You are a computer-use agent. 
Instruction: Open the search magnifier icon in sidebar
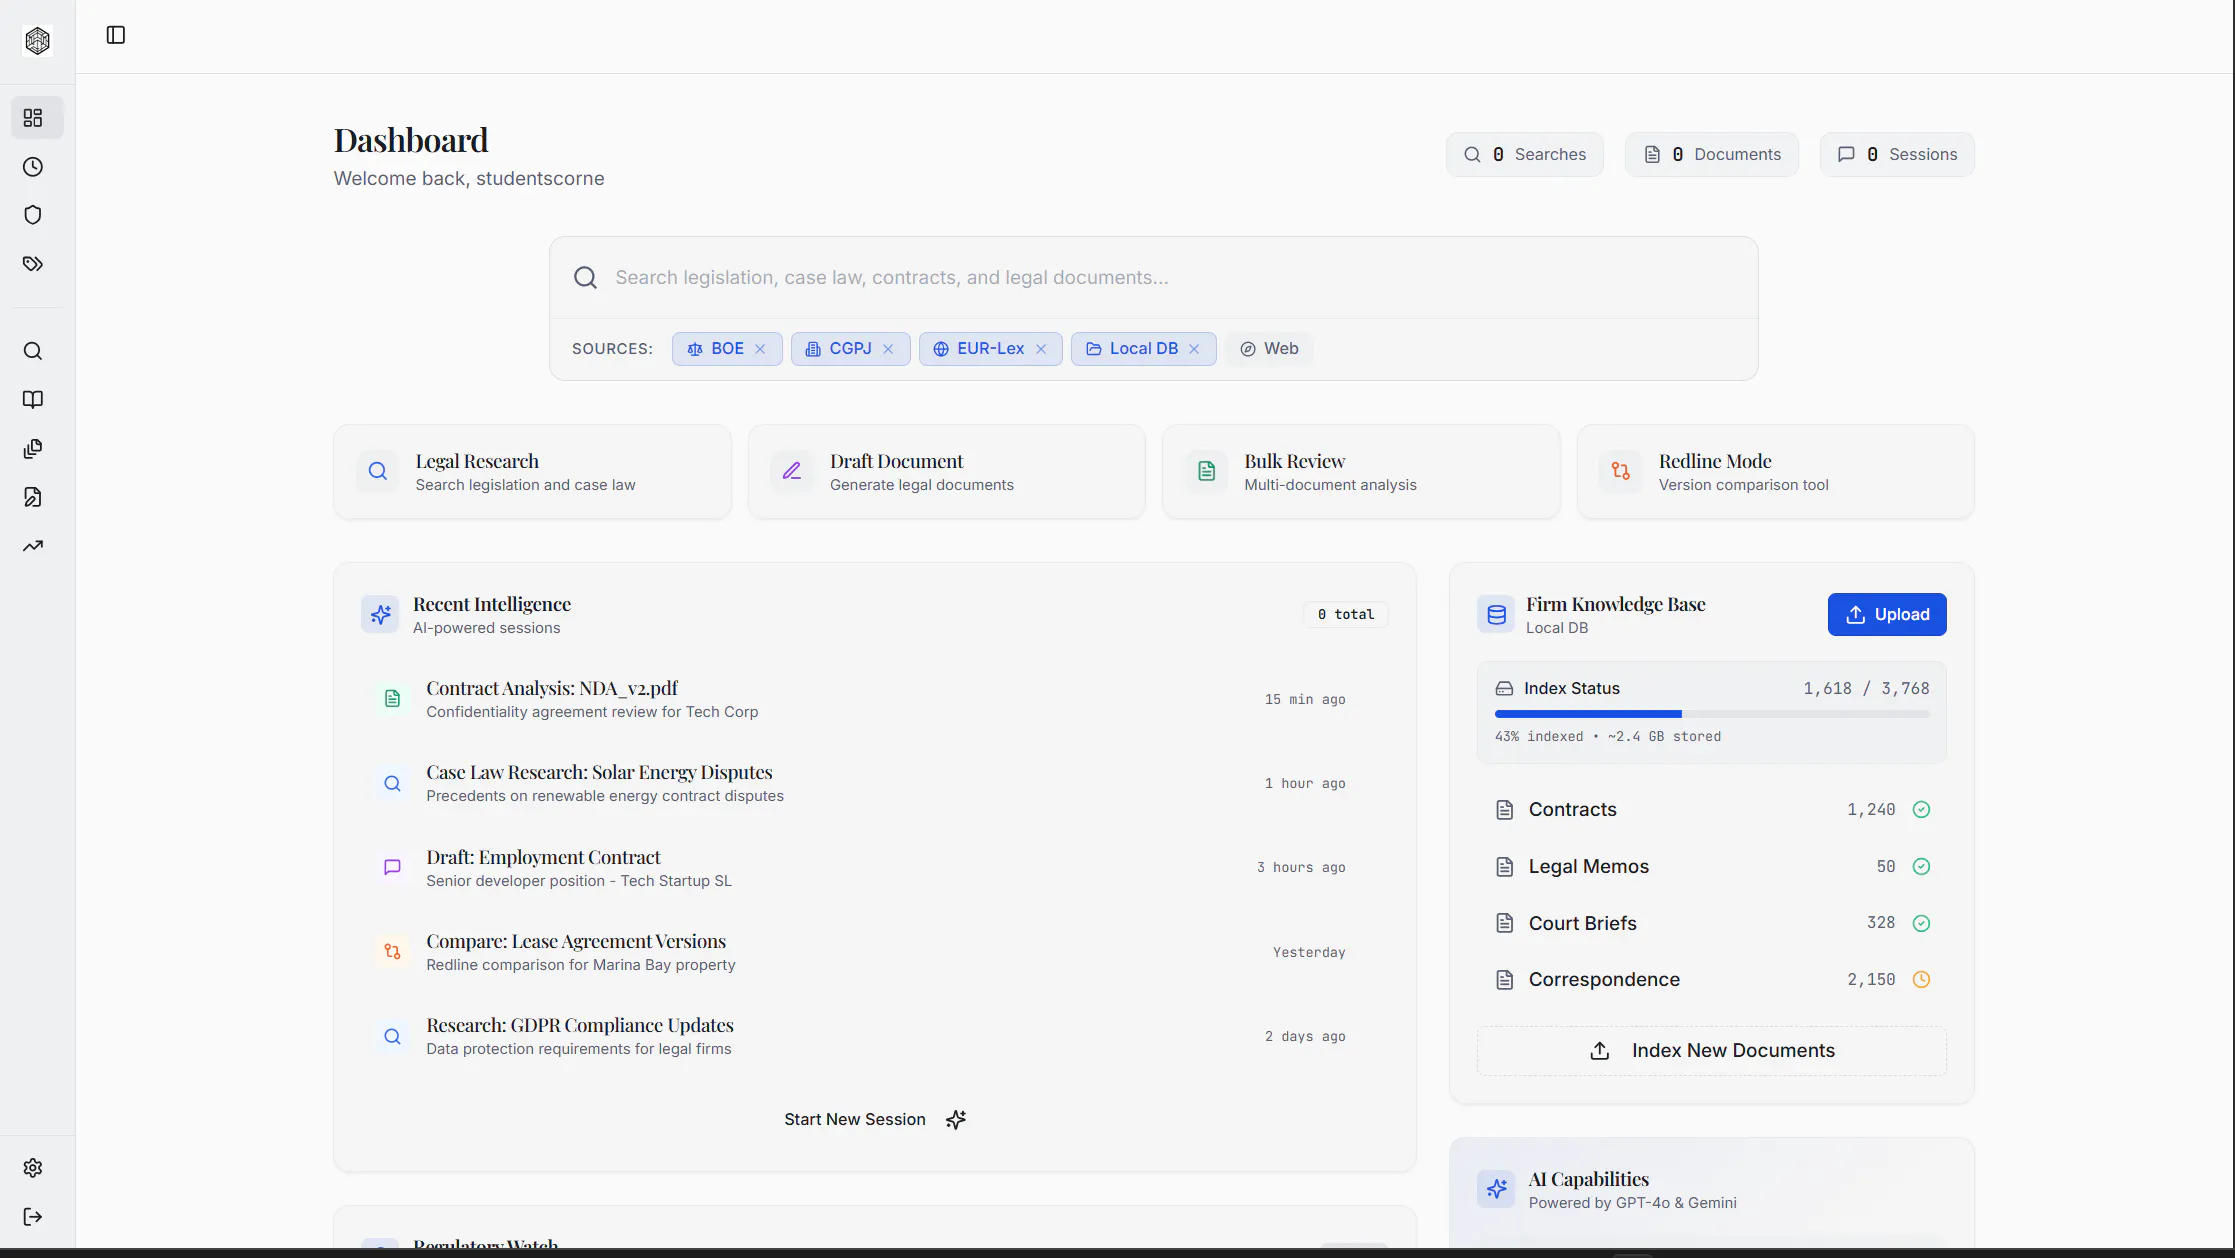[x=33, y=351]
